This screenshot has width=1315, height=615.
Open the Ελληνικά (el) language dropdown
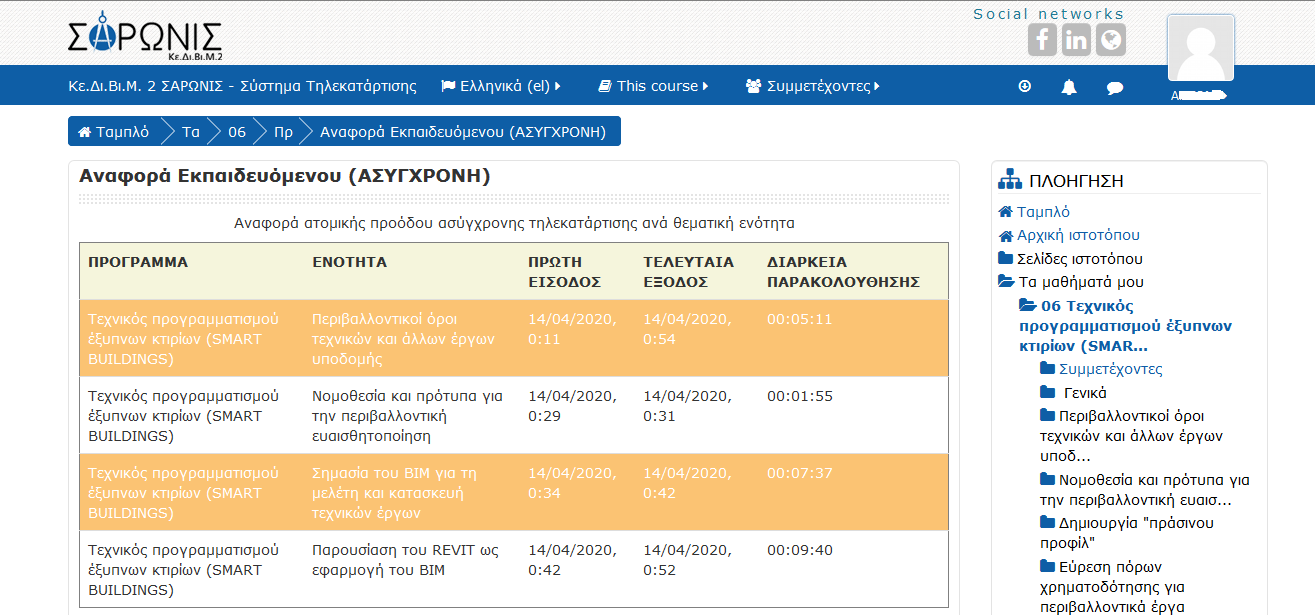(501, 86)
